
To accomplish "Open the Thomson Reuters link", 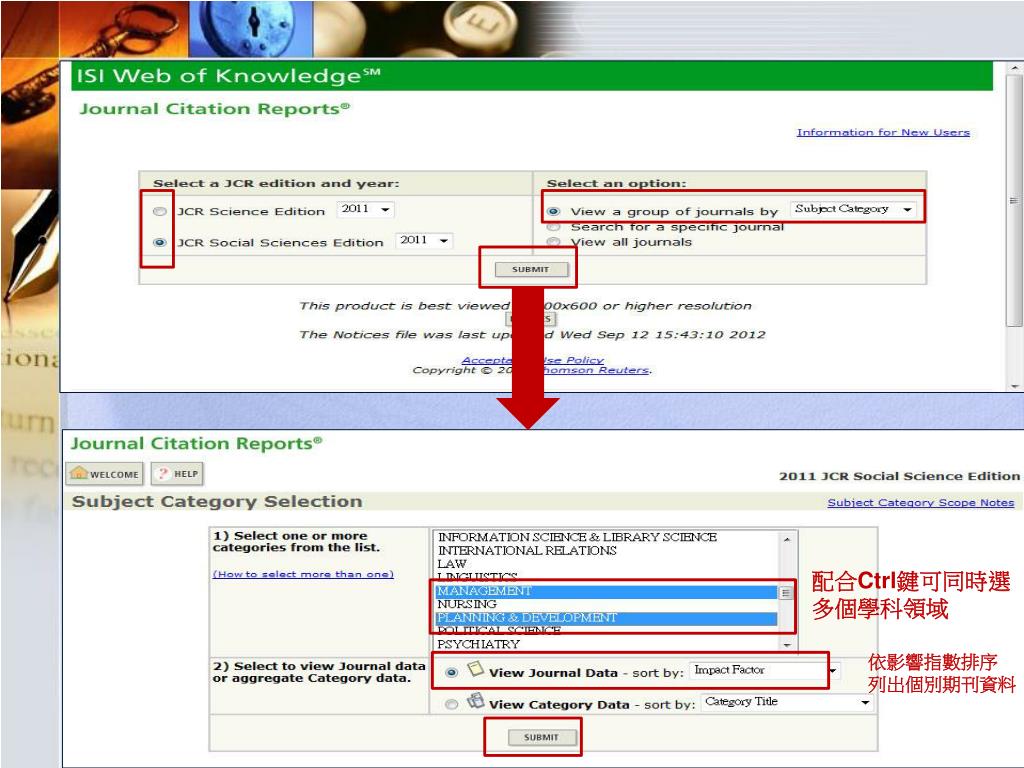I will click(596, 370).
